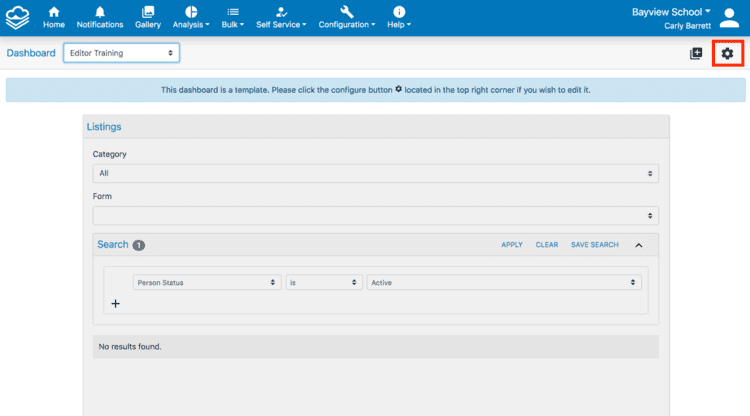
Task: Open the Self Service menu
Action: [281, 18]
